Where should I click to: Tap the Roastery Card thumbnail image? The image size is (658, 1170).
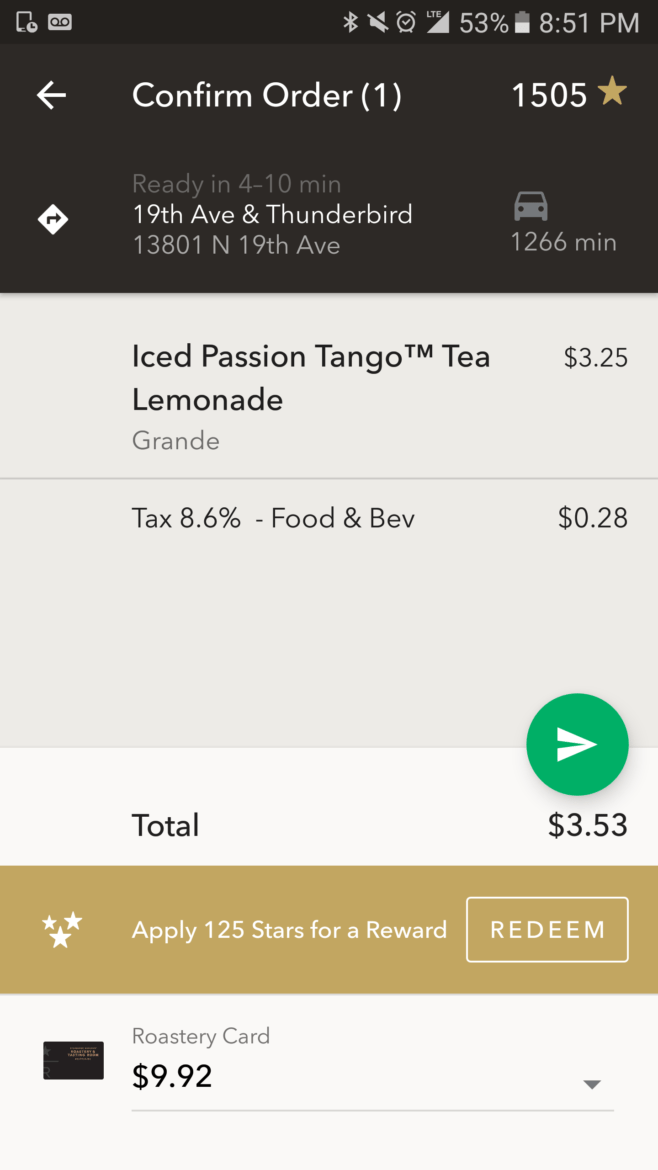(73, 1060)
